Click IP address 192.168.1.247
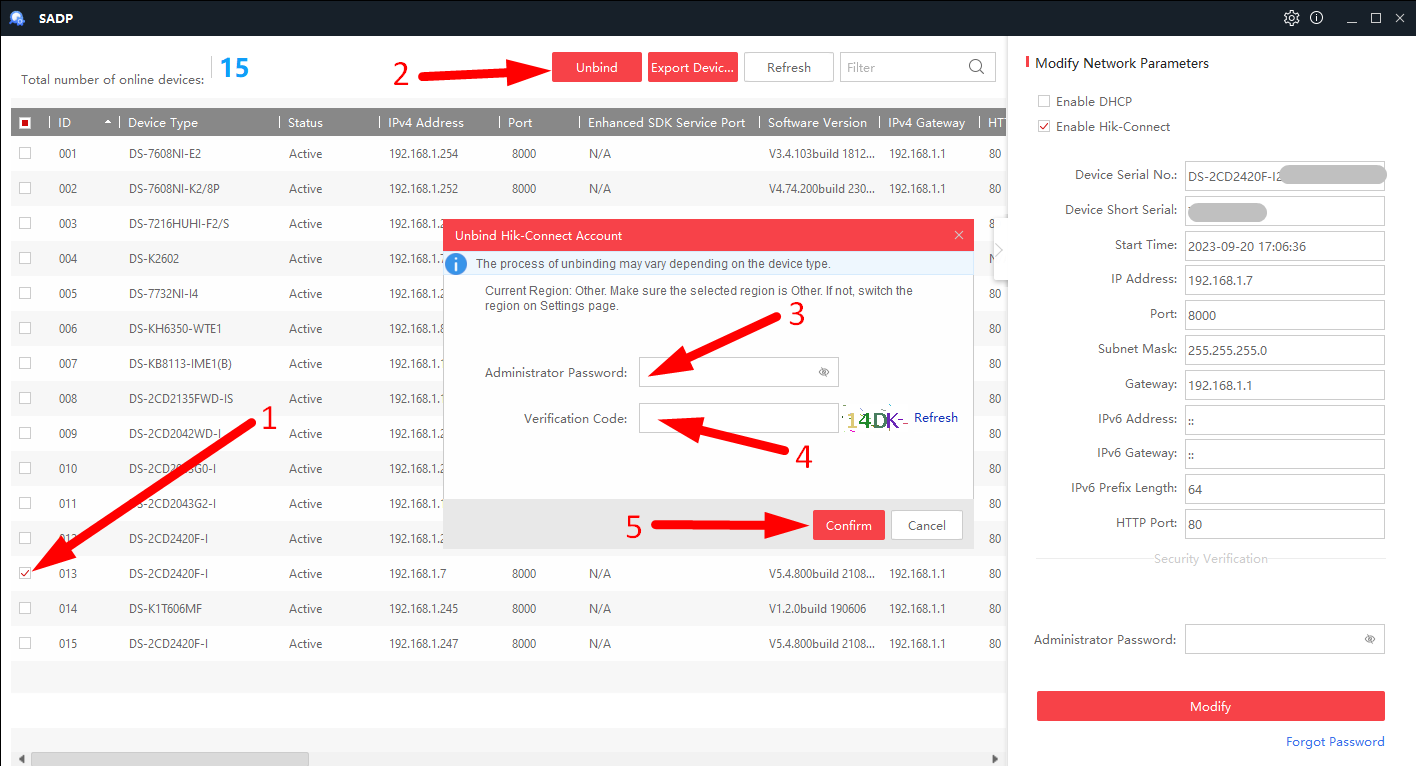Image resolution: width=1416 pixels, height=766 pixels. (423, 643)
